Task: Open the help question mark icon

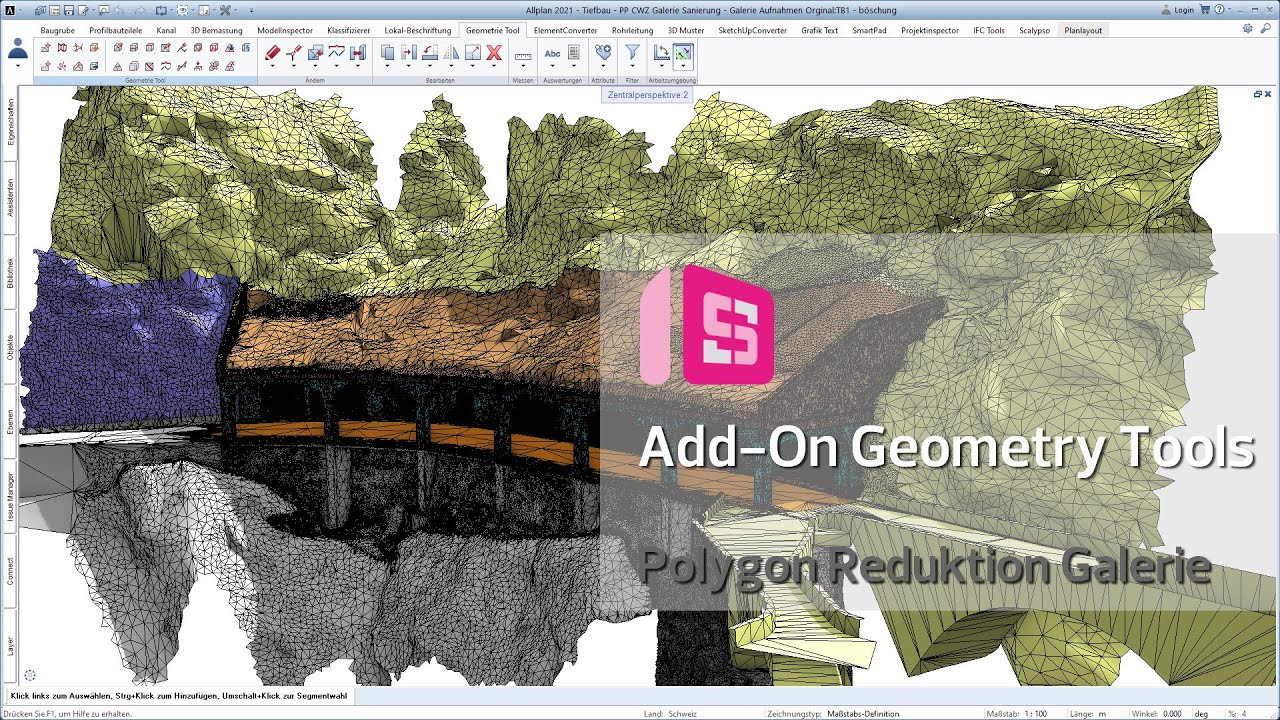Action: pos(1219,10)
